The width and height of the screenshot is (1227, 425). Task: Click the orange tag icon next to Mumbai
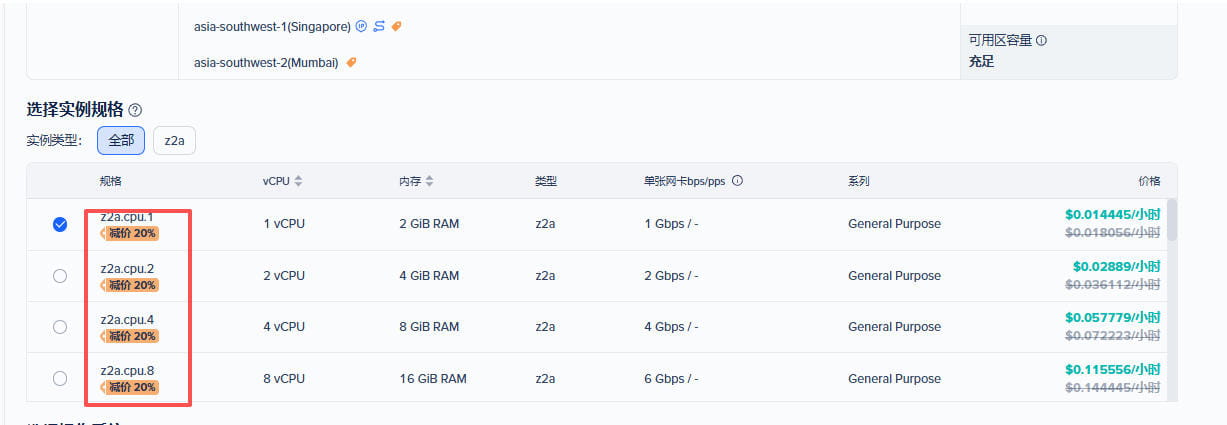[351, 62]
